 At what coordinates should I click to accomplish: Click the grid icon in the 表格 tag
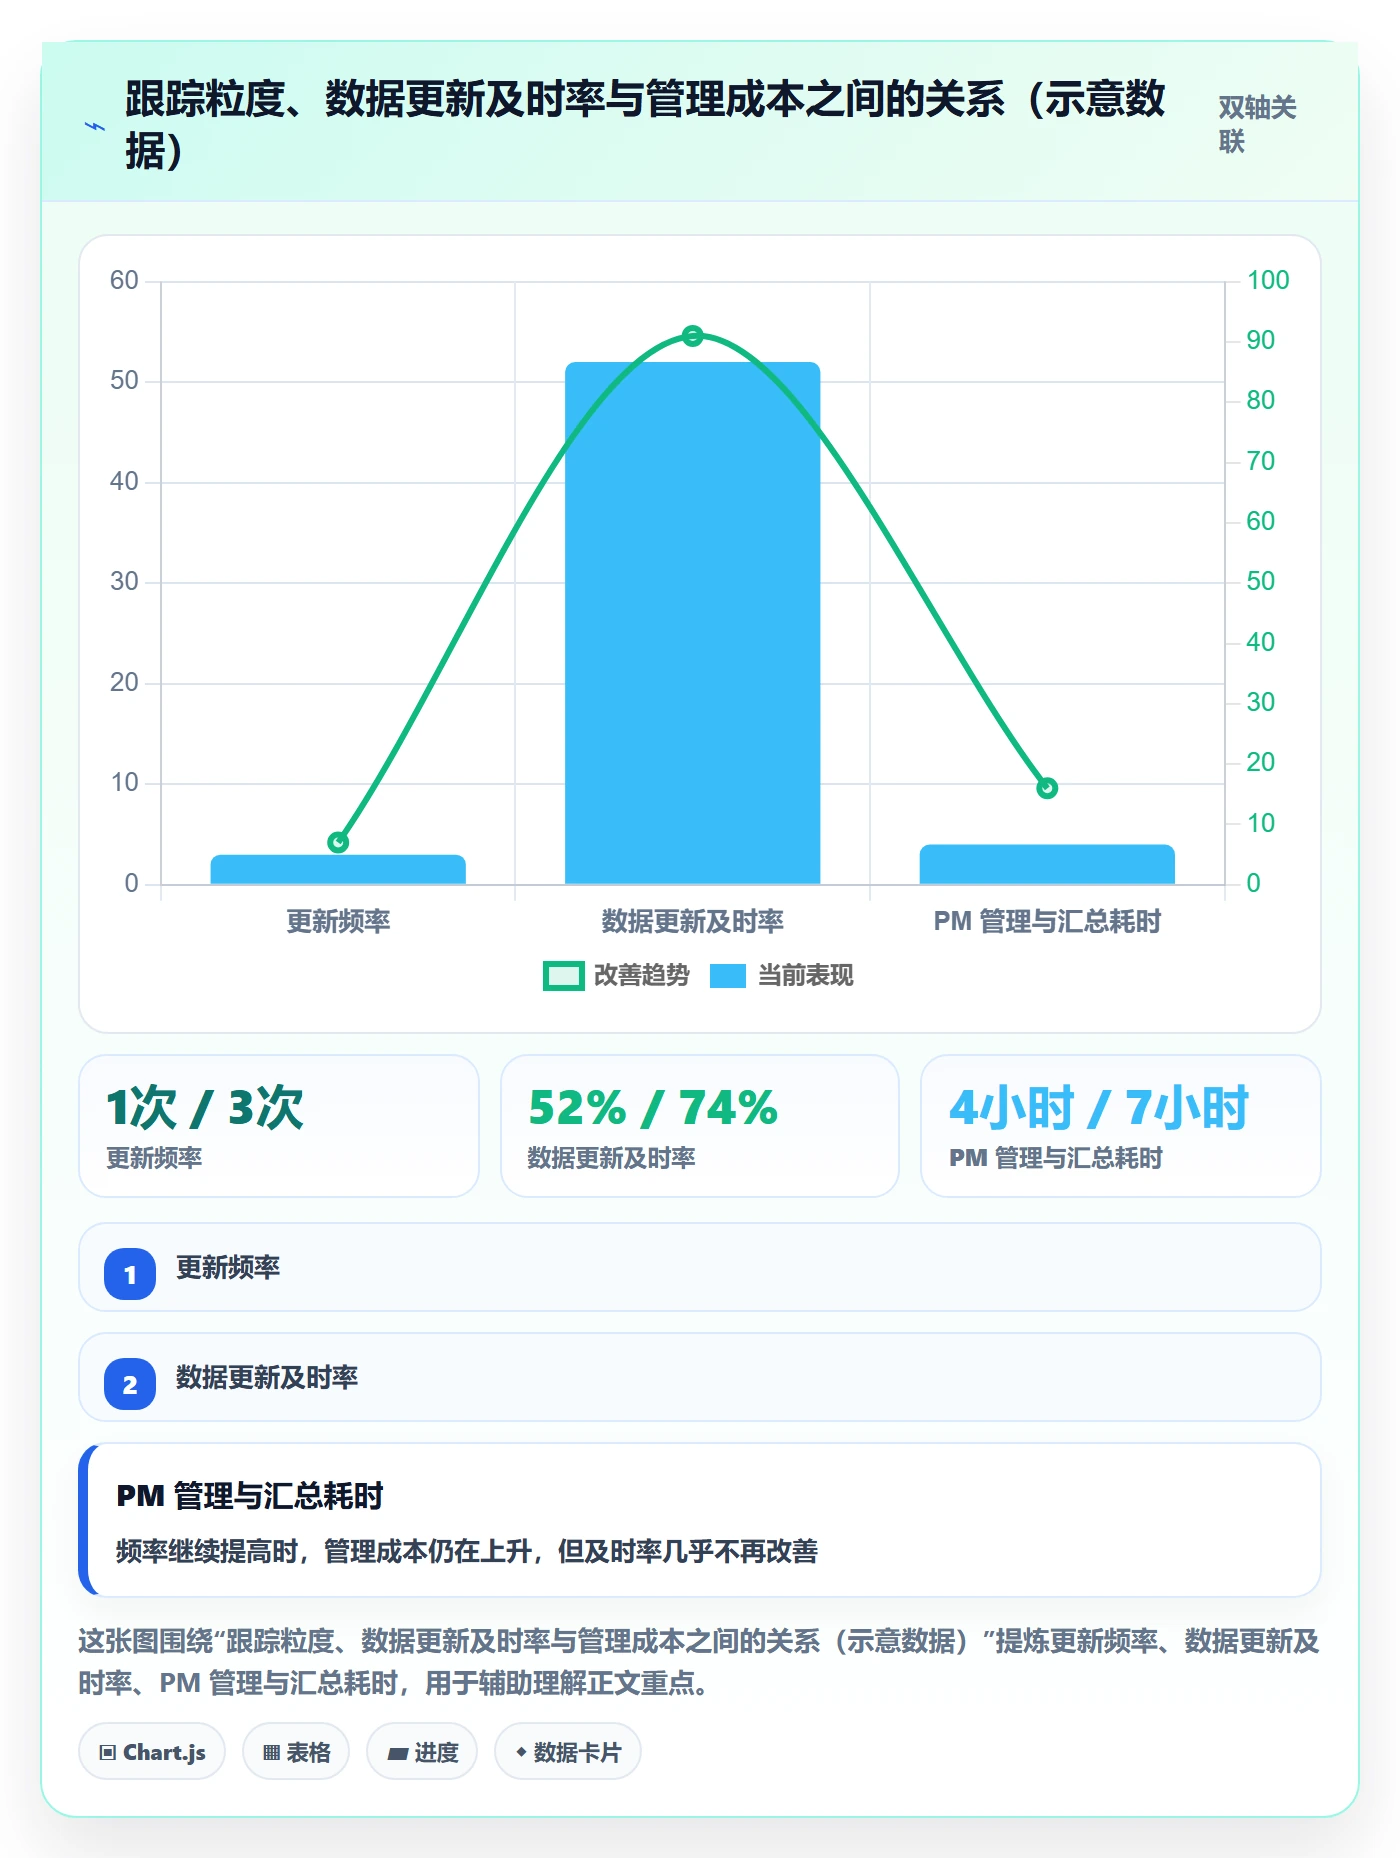pos(271,1752)
